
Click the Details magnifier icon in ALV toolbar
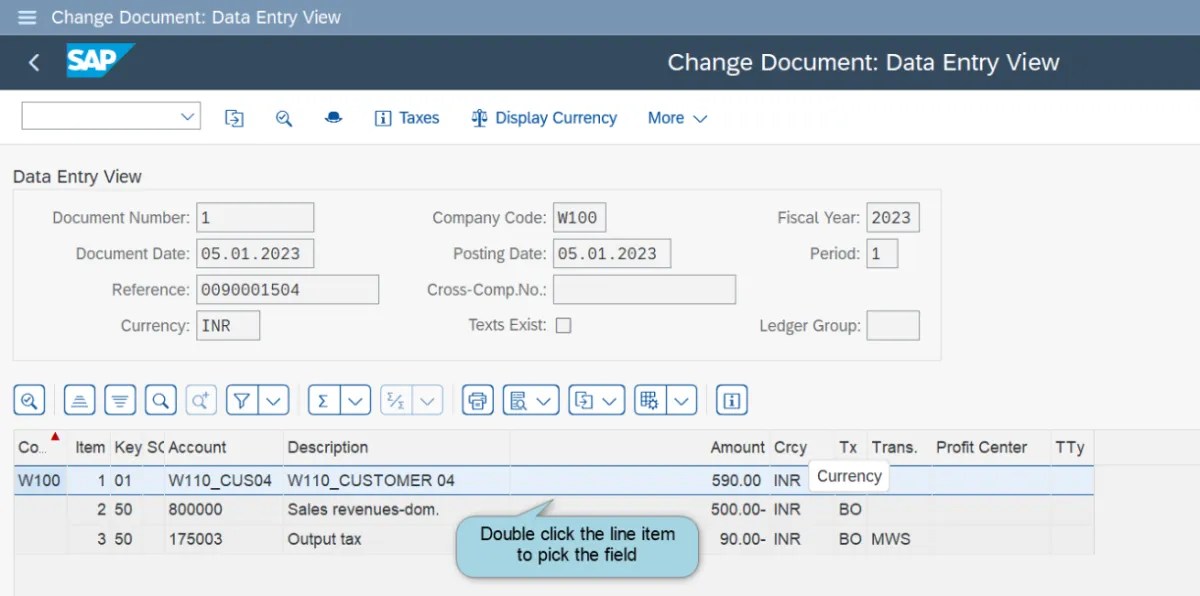click(29, 401)
